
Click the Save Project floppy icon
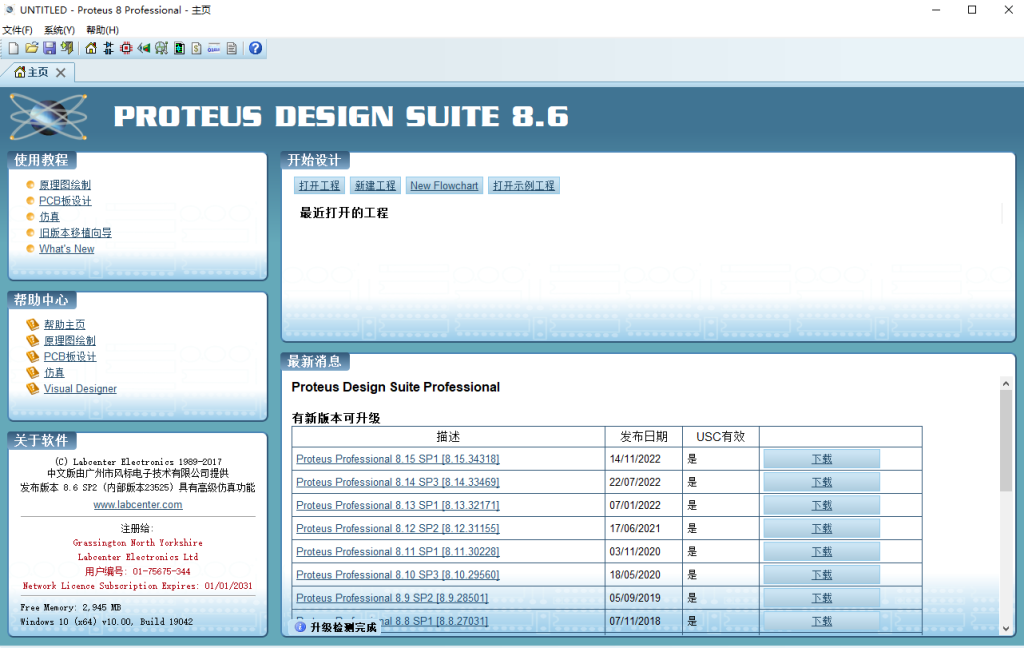click(x=49, y=48)
